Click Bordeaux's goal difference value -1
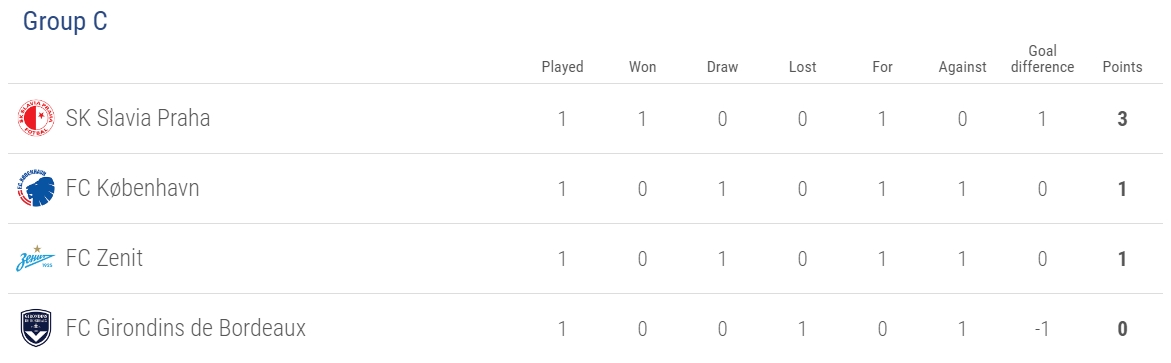This screenshot has width=1171, height=363. pos(1043,329)
